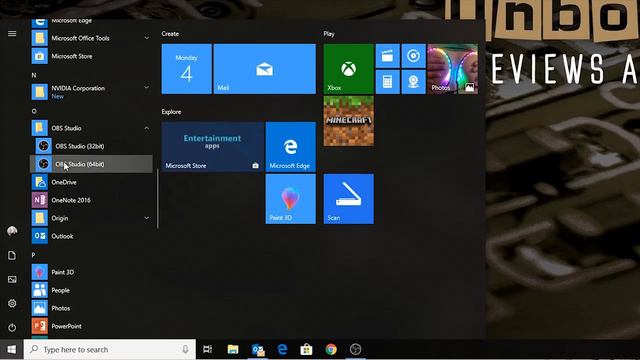Image resolution: width=640 pixels, height=360 pixels.
Task: Open OBS Studio (32bit) app
Action: [x=91, y=146]
